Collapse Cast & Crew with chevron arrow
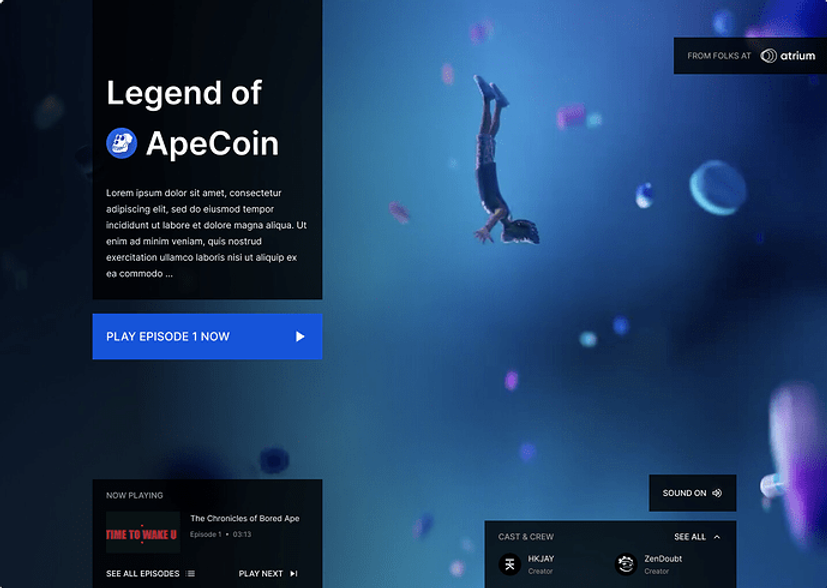Viewport: 827px width, 588px height. [717, 537]
